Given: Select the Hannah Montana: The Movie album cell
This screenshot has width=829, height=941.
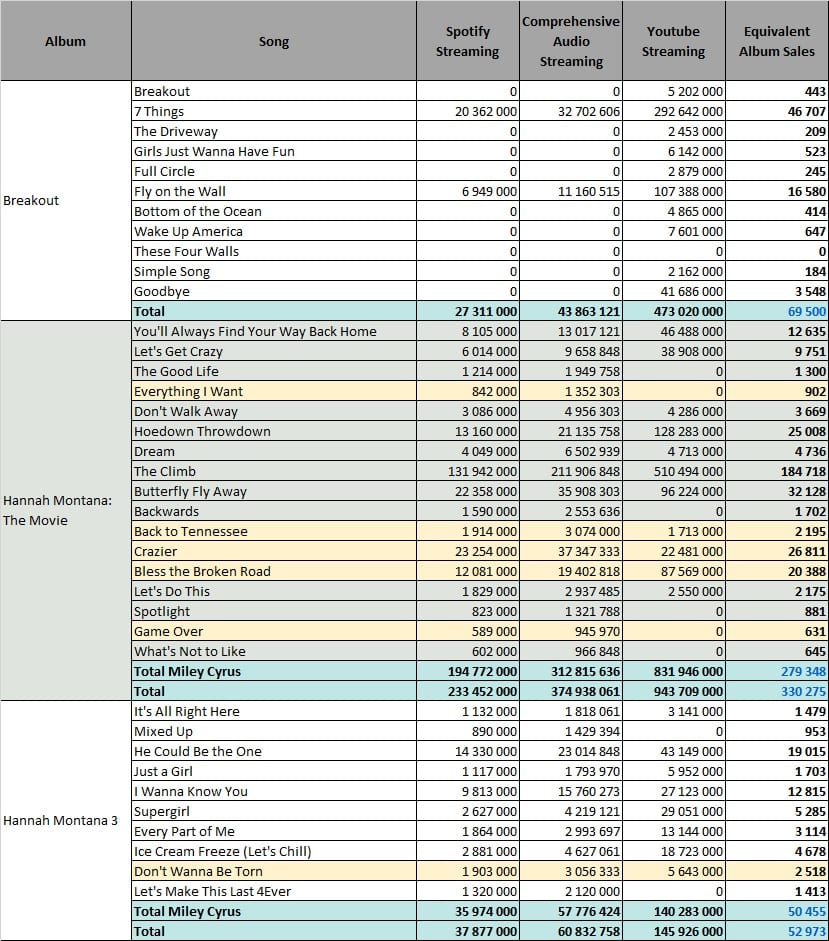Looking at the screenshot, I should tap(65, 510).
